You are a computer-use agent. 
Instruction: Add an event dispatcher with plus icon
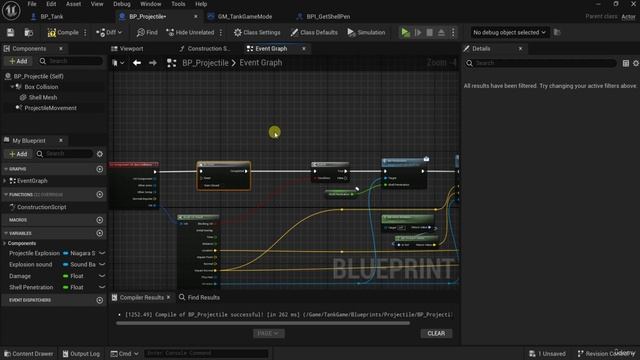coord(100,300)
